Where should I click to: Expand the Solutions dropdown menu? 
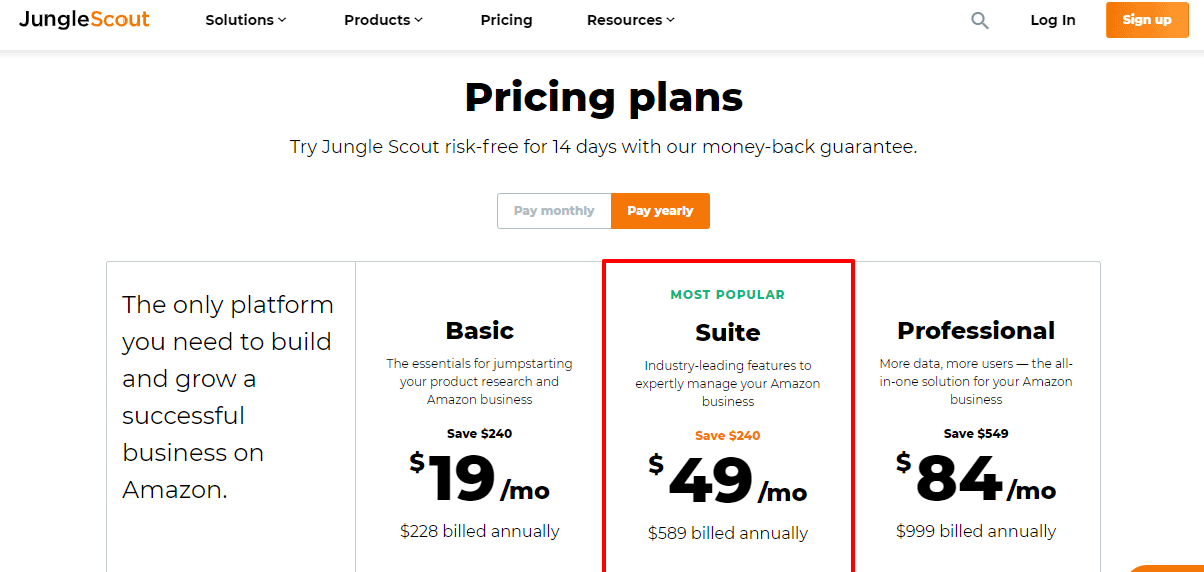click(246, 20)
